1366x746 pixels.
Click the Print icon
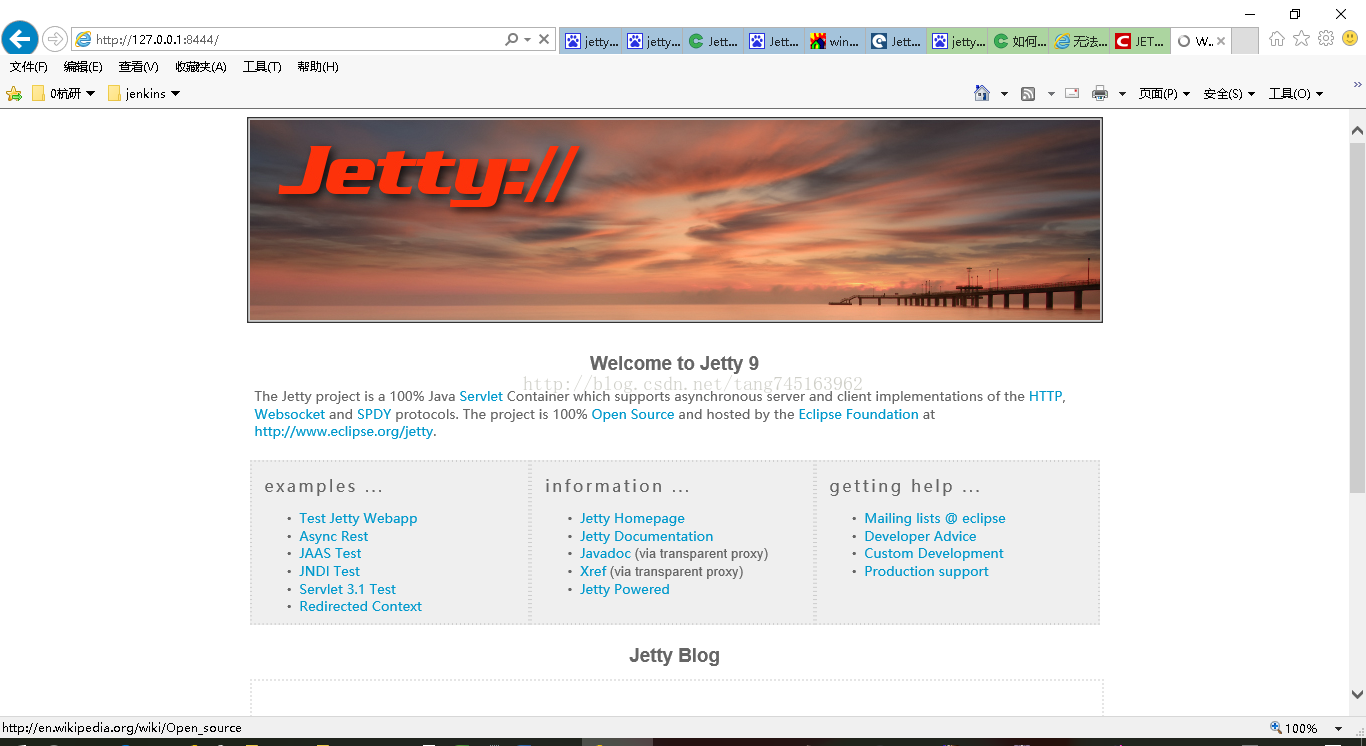tap(1100, 93)
